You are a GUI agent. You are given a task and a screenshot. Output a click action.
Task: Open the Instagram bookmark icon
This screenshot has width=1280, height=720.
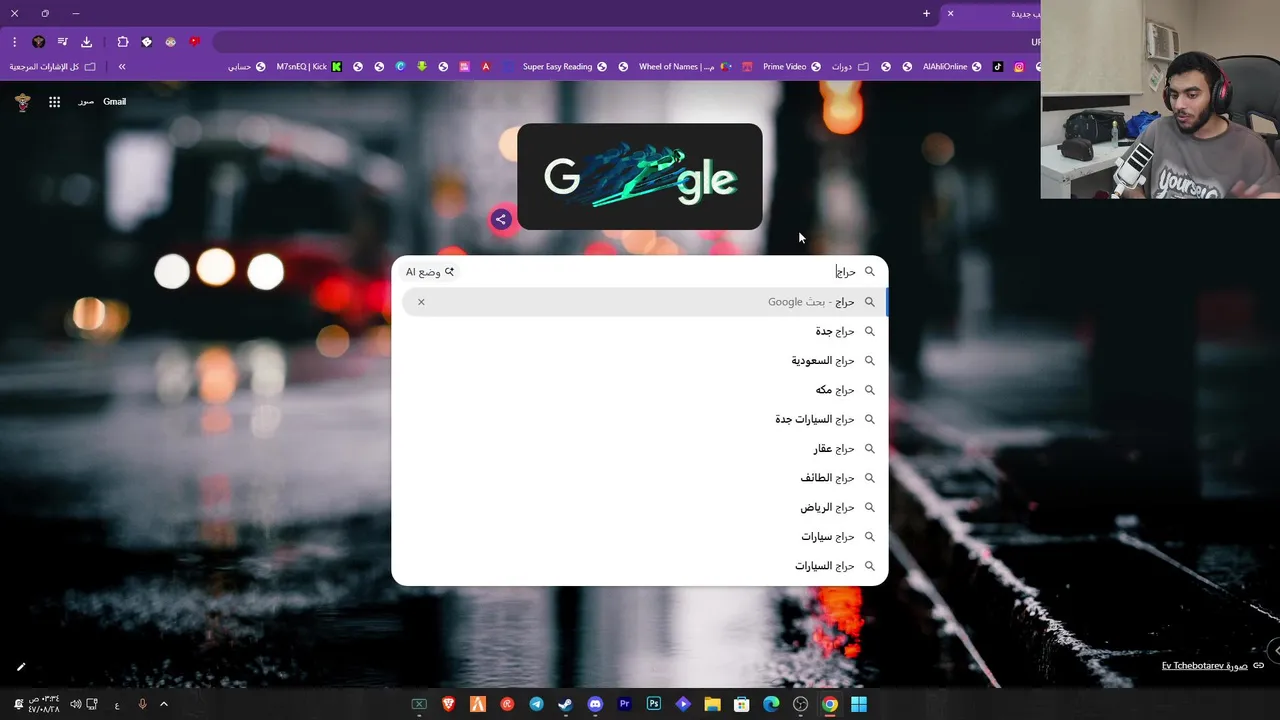click(x=1019, y=67)
